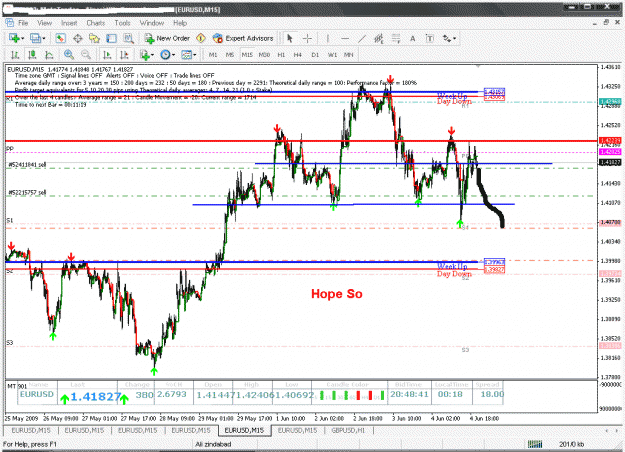Image resolution: width=625 pixels, height=452 pixels.
Task: Select the trendline tool
Action: pyautogui.click(x=362, y=38)
